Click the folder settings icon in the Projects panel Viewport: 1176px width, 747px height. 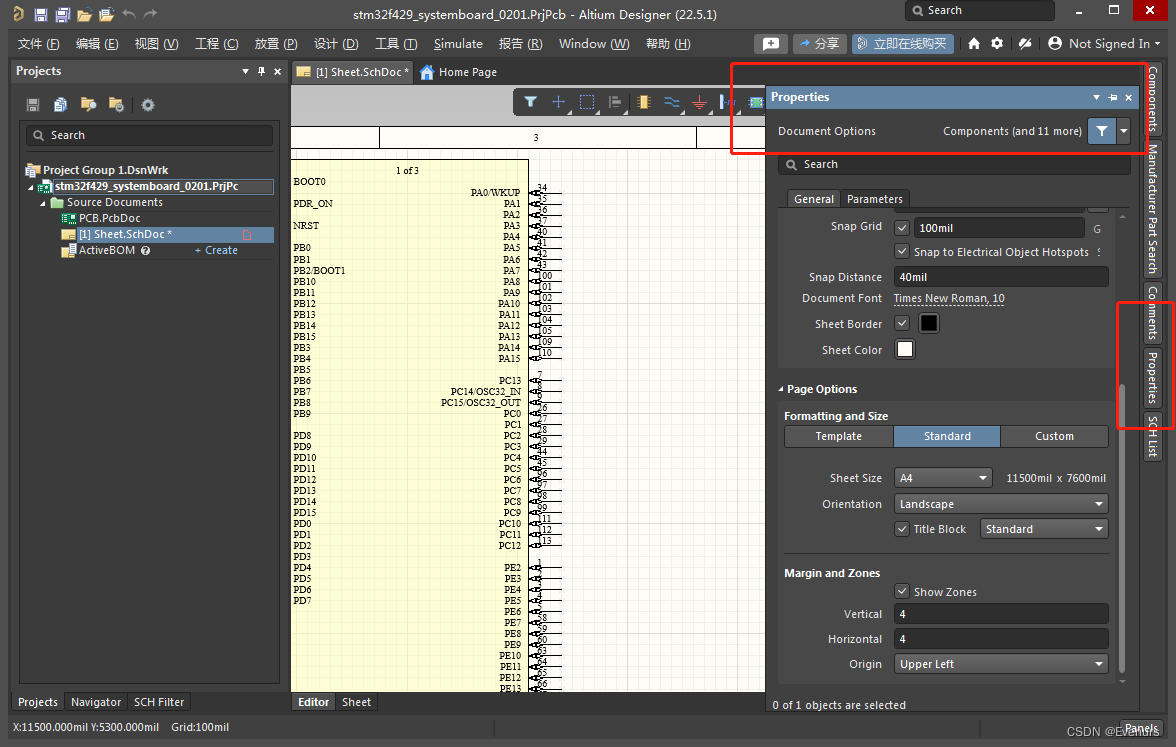(x=116, y=104)
